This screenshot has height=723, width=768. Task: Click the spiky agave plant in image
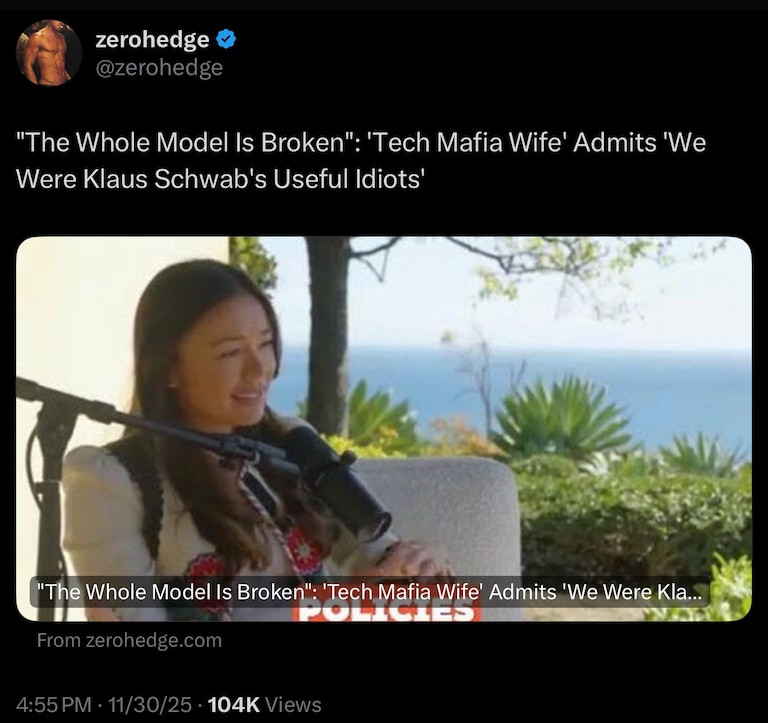(563, 416)
